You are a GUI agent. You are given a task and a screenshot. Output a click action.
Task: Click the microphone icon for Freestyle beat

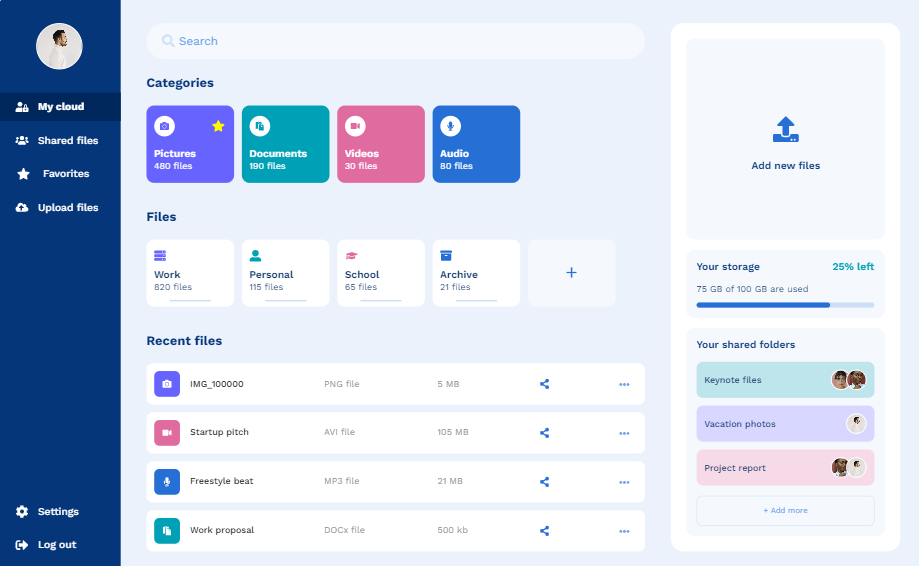click(x=167, y=482)
